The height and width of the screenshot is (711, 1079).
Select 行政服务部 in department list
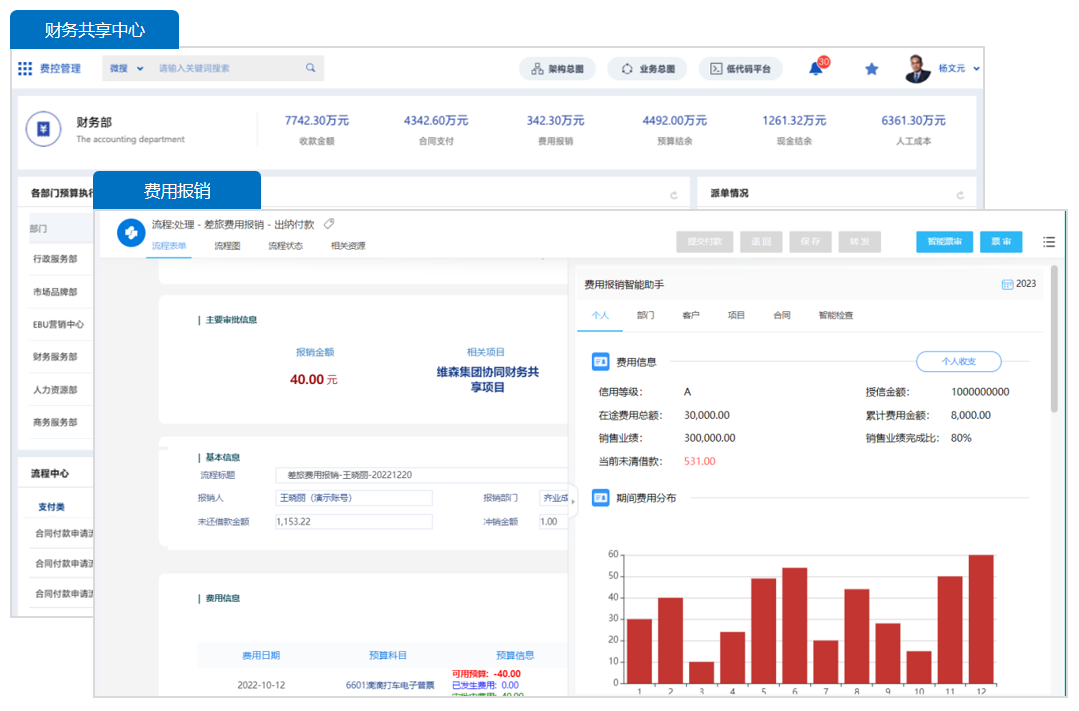coord(55,259)
